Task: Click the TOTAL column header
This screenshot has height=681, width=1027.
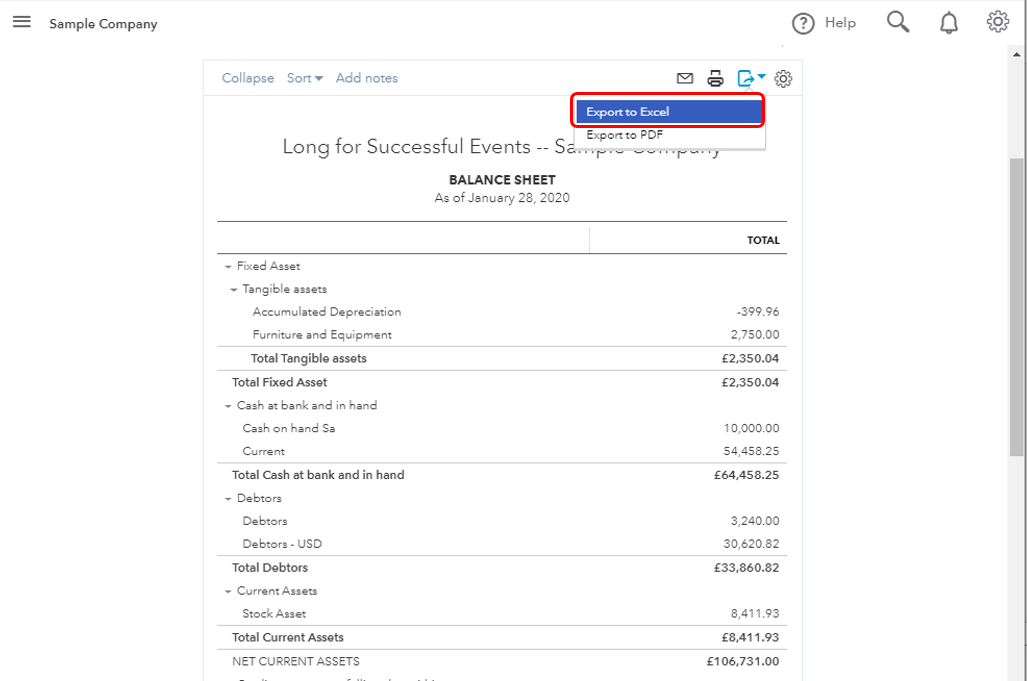Action: tap(764, 240)
